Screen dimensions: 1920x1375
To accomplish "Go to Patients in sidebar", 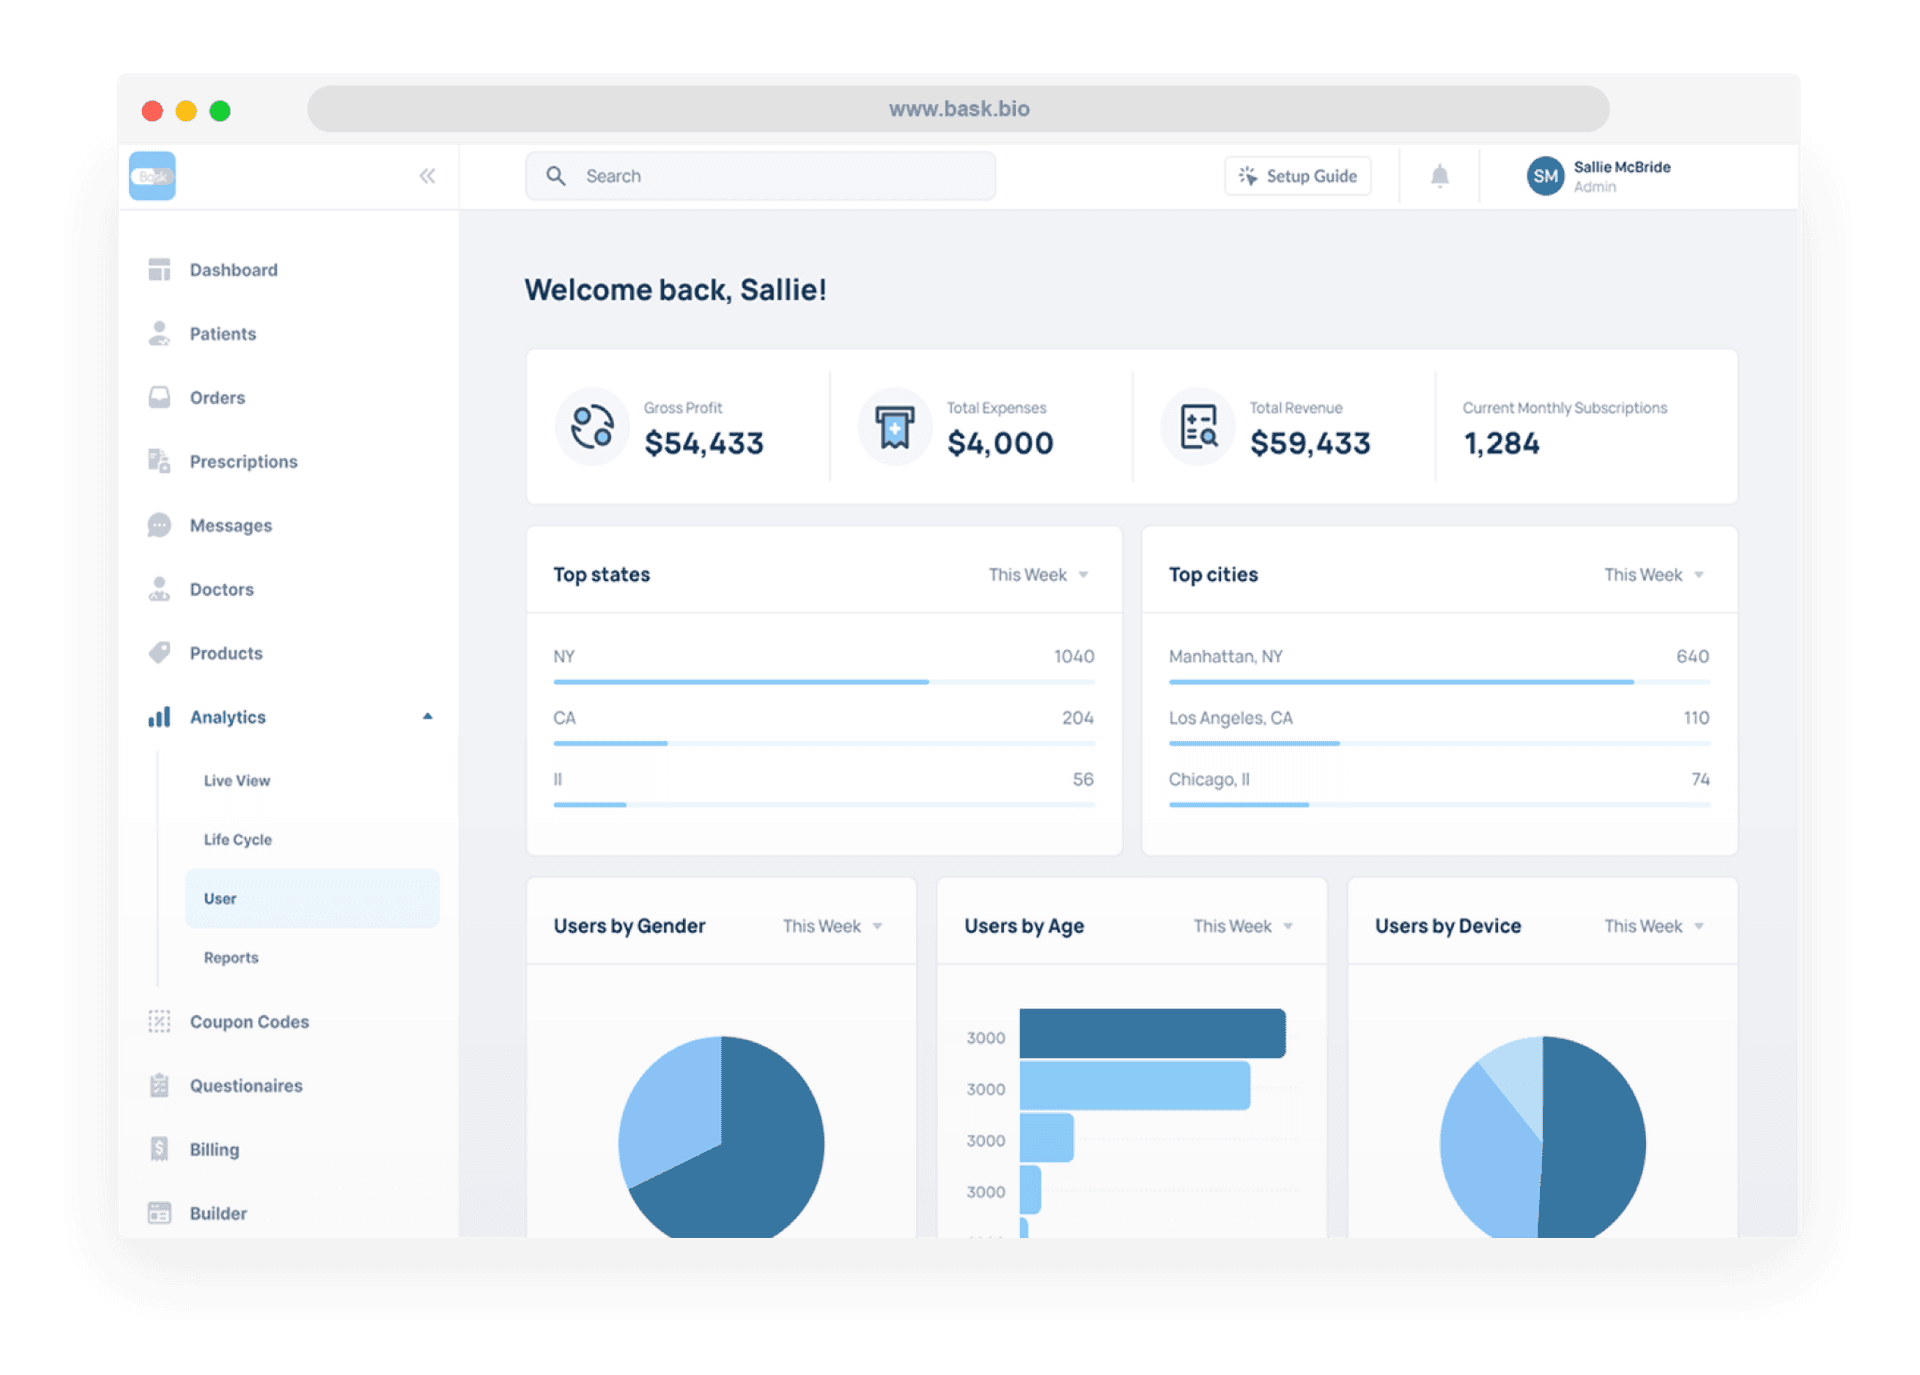I will (222, 334).
